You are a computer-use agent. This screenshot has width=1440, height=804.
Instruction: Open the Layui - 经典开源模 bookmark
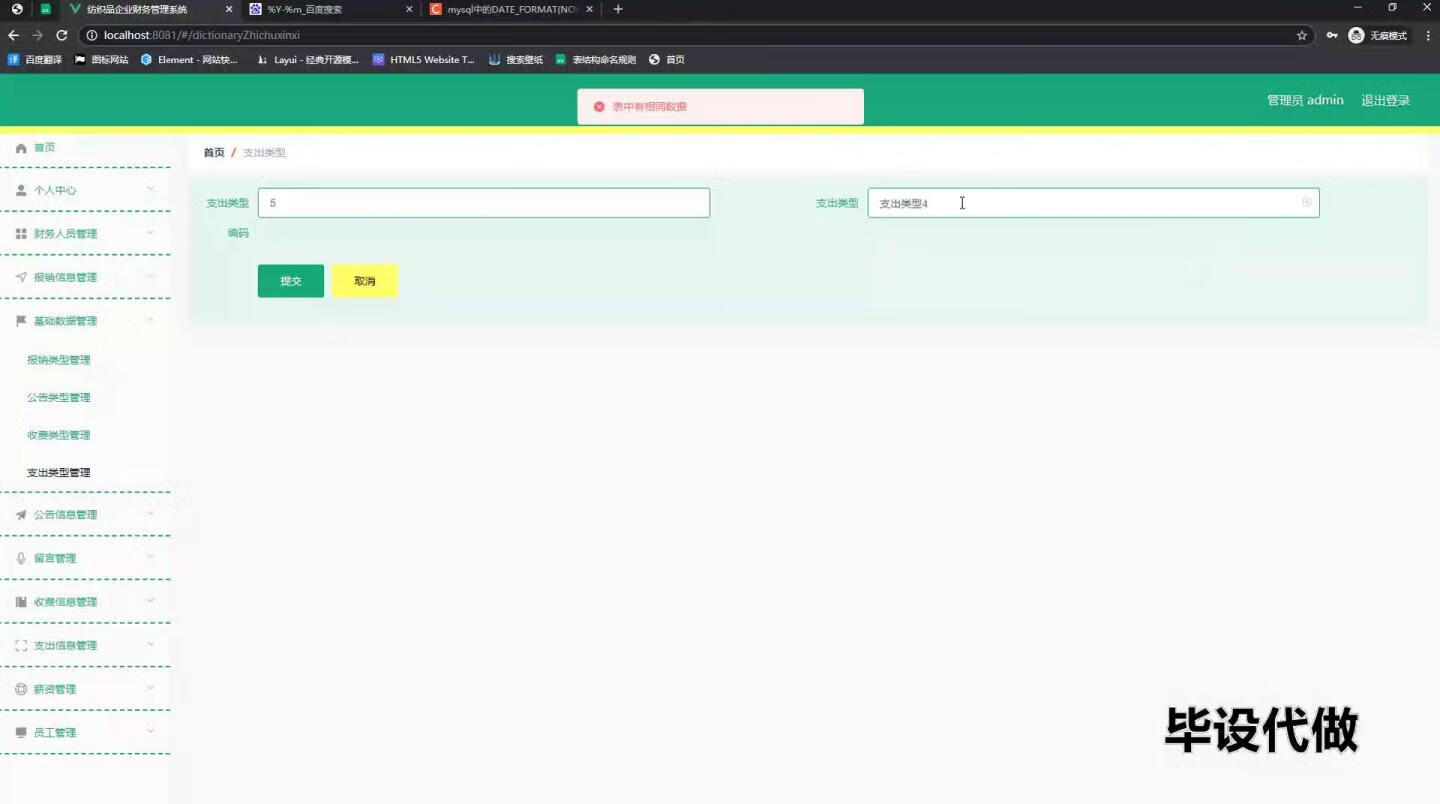[308, 60]
